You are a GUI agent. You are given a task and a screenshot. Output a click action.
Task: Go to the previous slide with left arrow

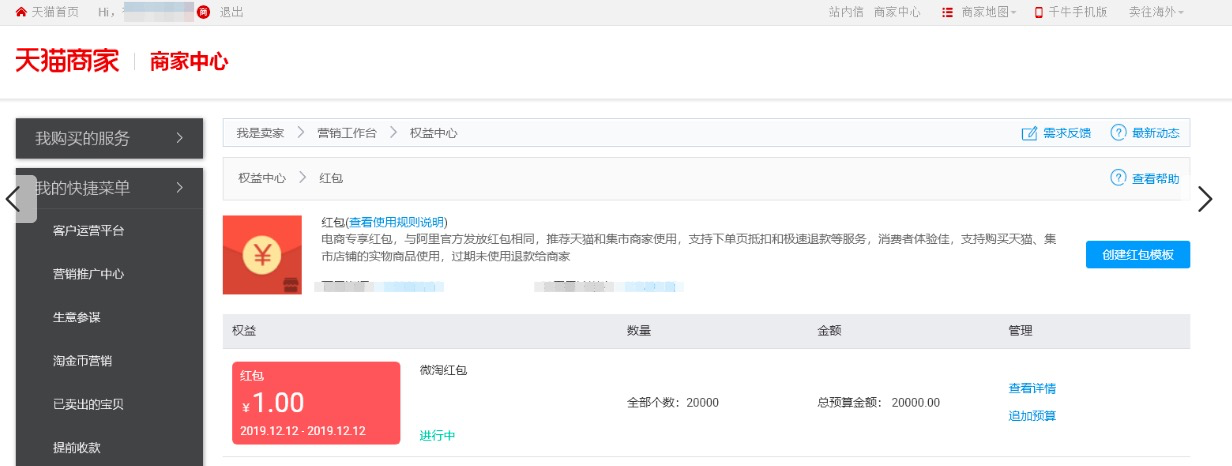pyautogui.click(x=13, y=198)
